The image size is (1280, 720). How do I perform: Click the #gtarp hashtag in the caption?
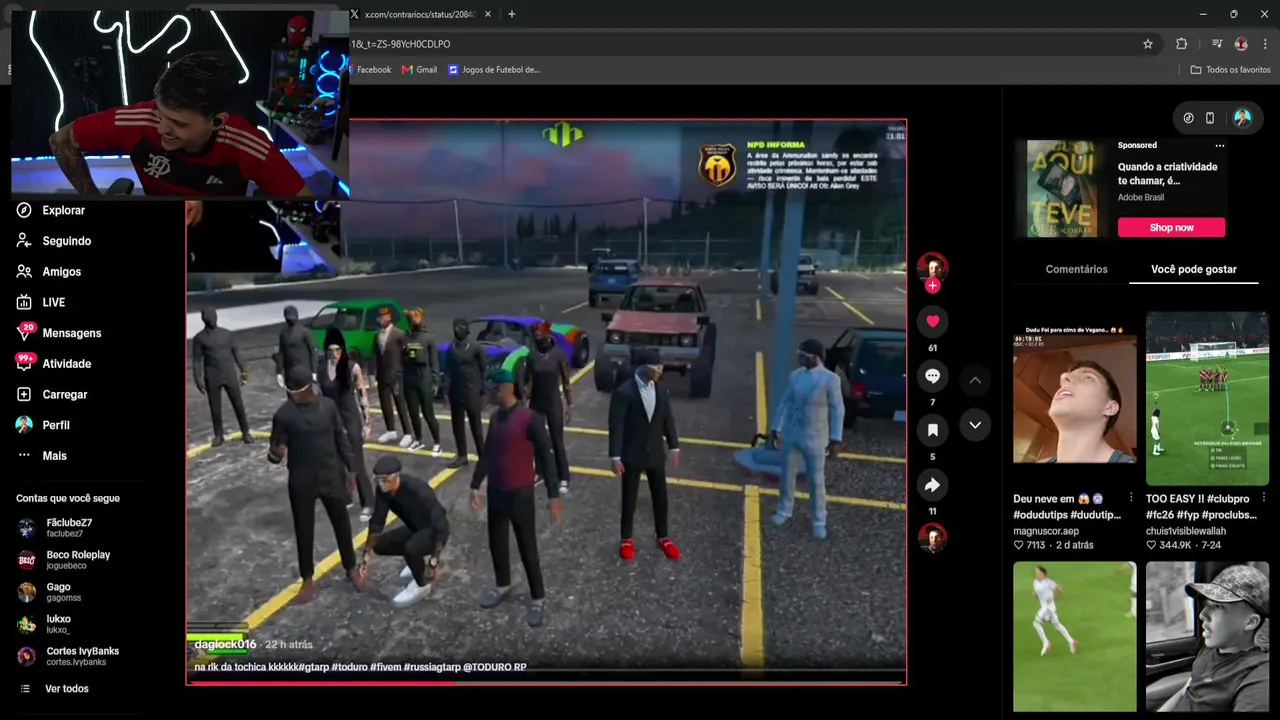tap(313, 667)
